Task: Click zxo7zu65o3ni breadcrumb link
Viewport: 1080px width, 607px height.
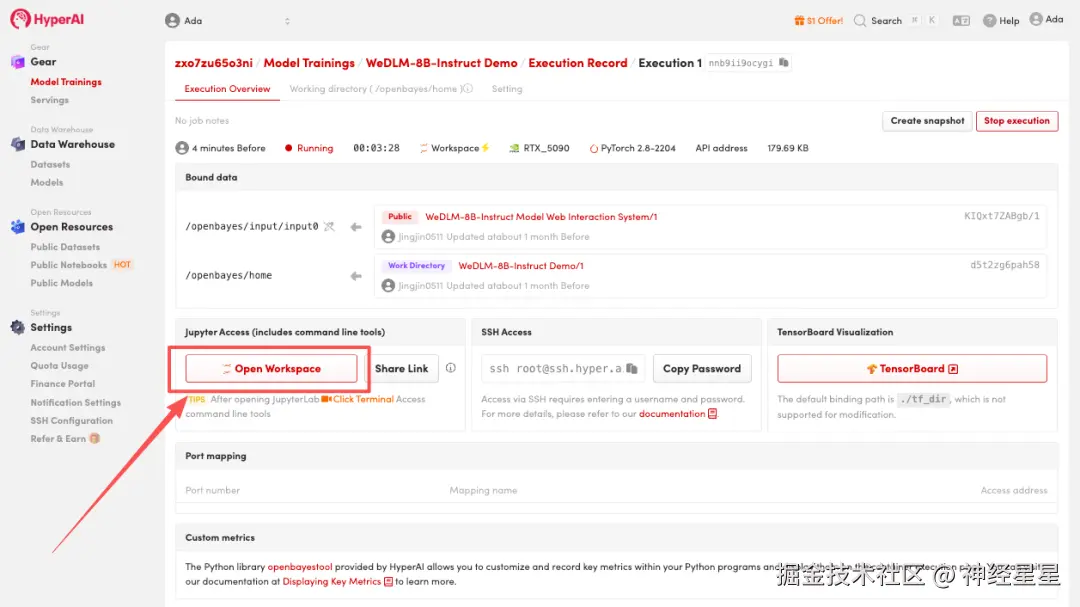Action: (214, 63)
